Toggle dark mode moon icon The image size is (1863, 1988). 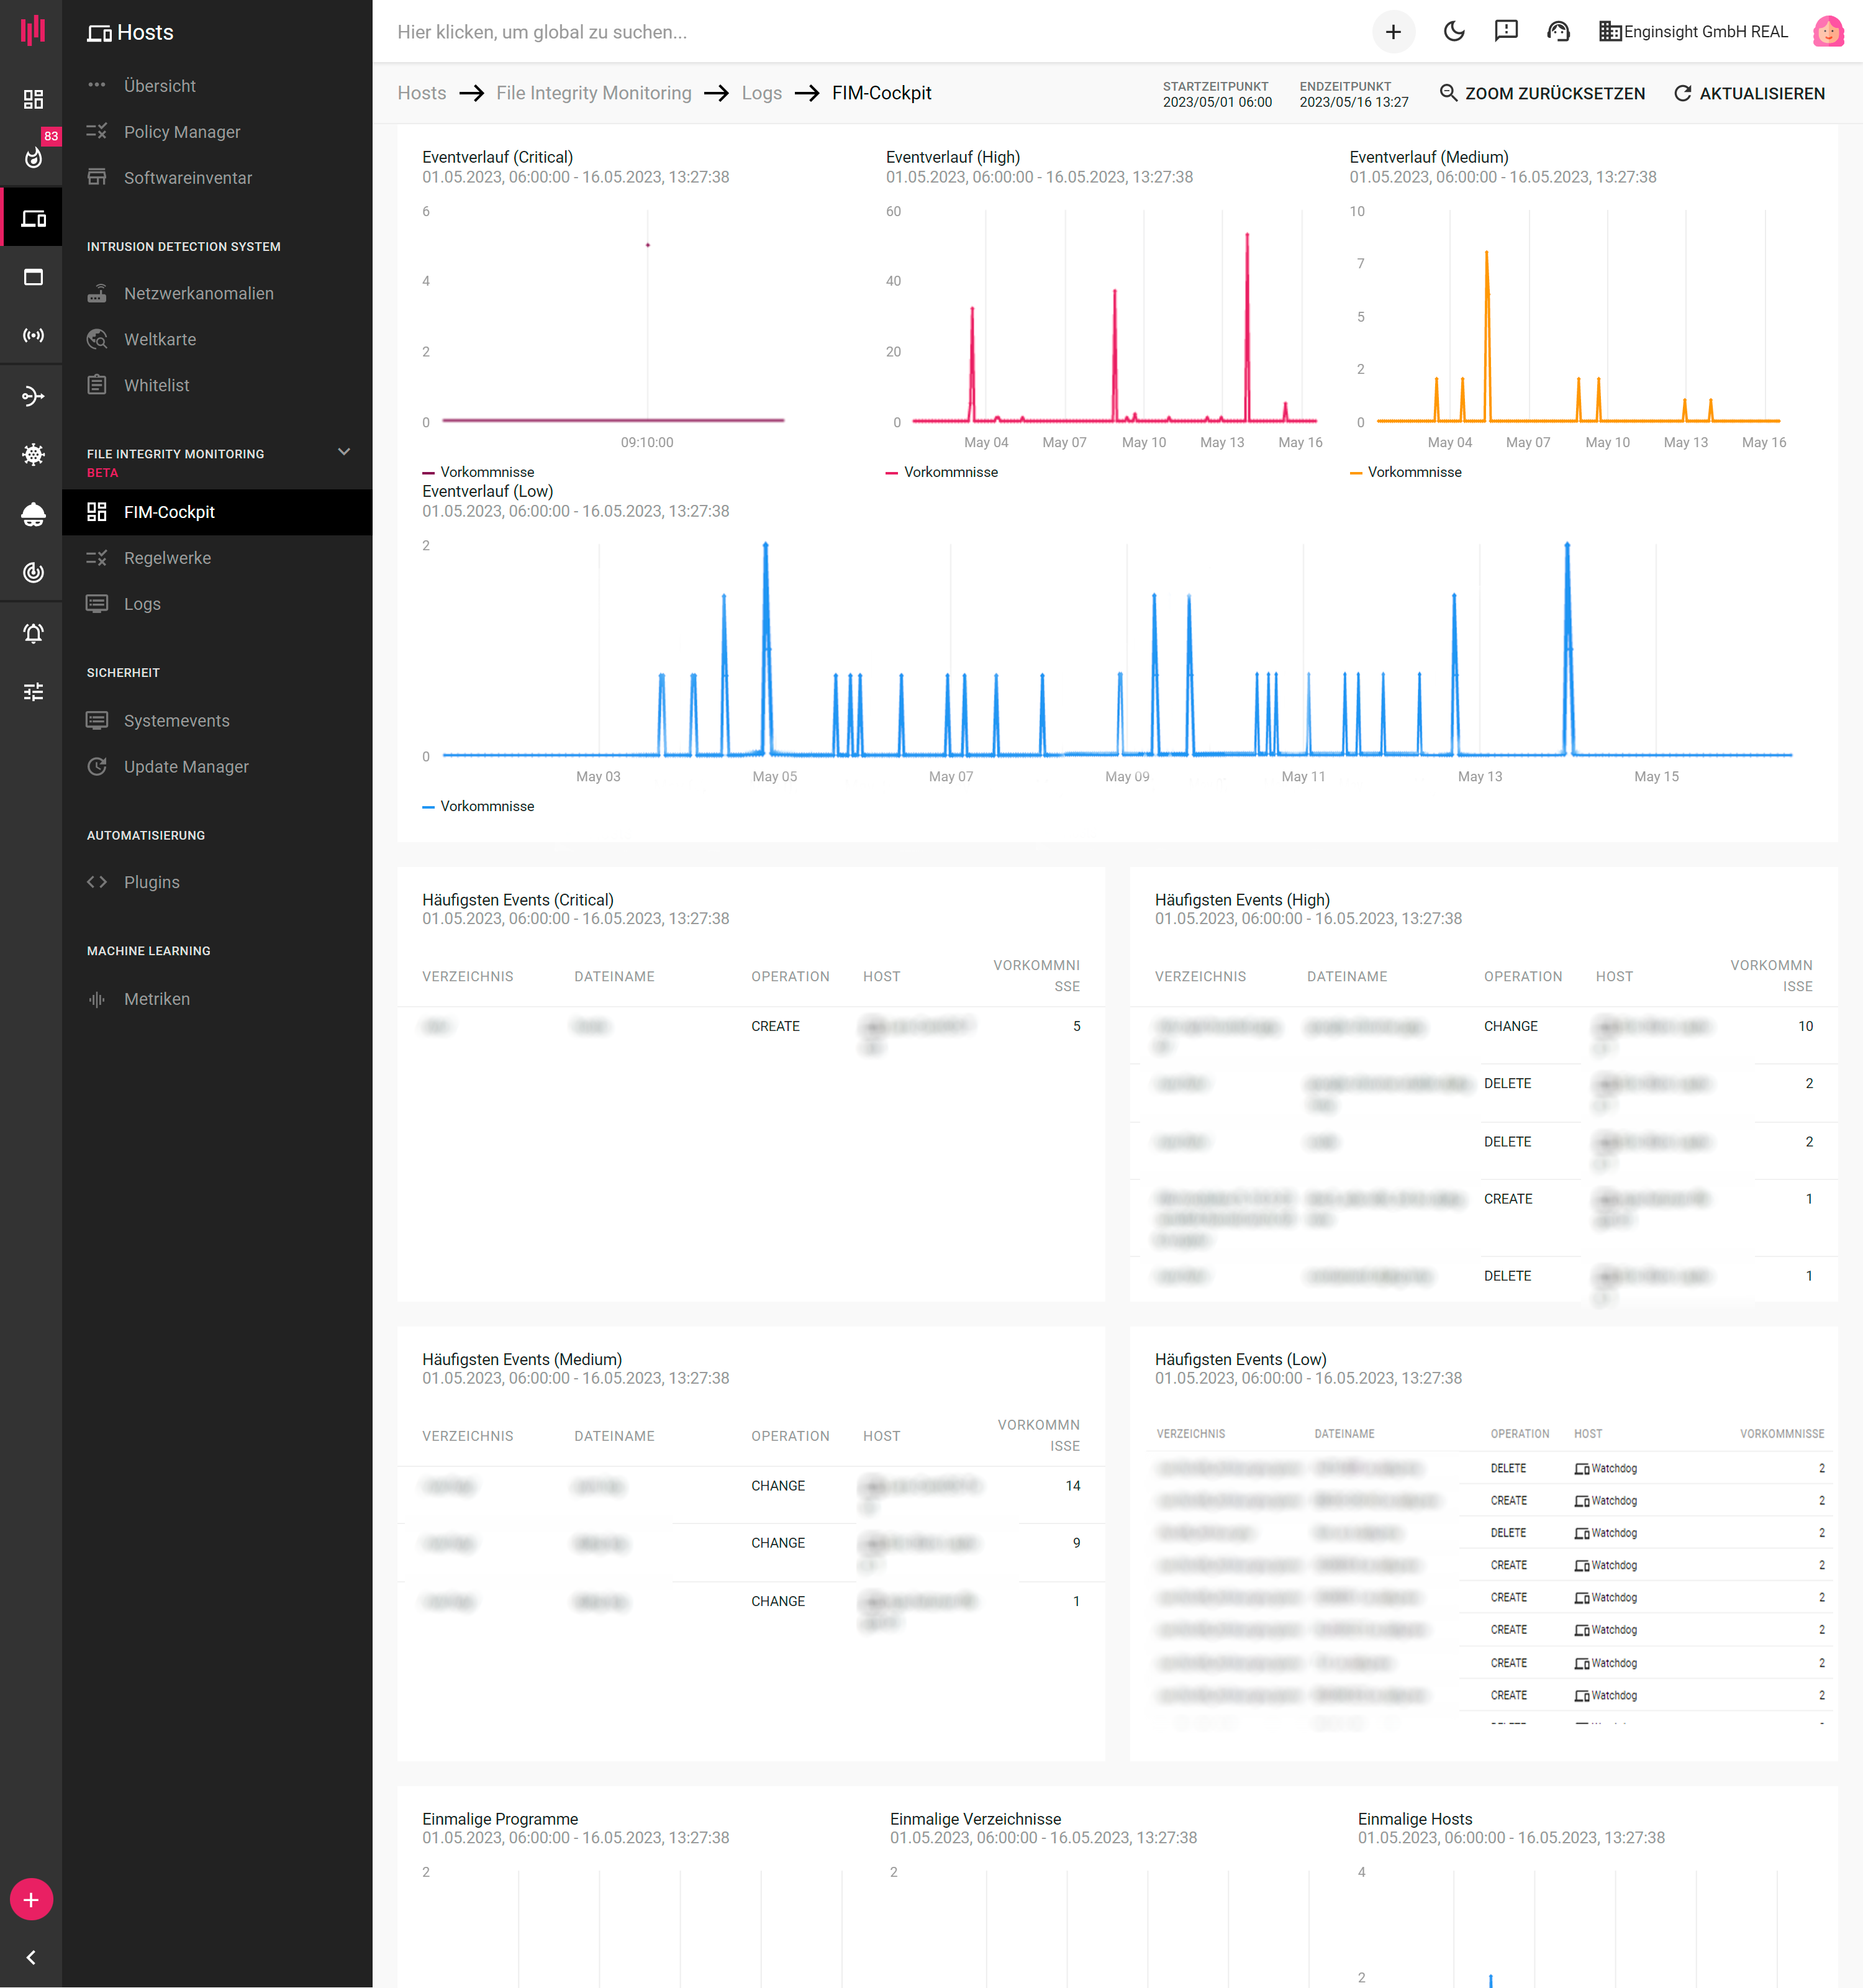[x=1454, y=32]
